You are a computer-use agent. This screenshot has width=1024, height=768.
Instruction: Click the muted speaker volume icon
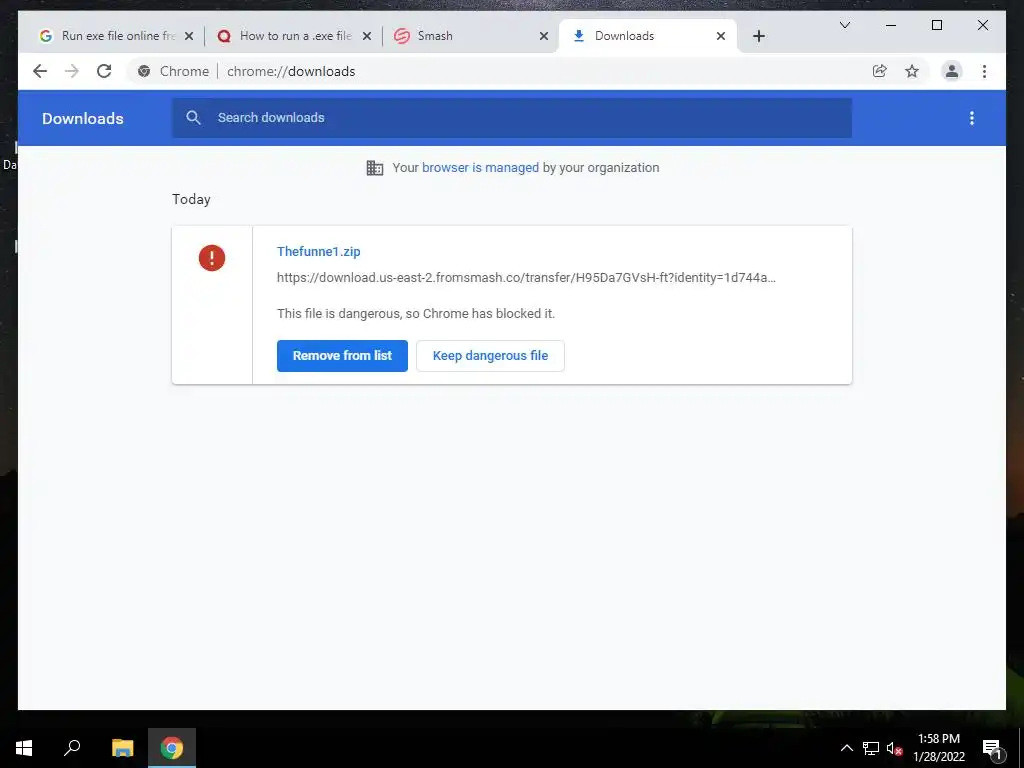(894, 748)
